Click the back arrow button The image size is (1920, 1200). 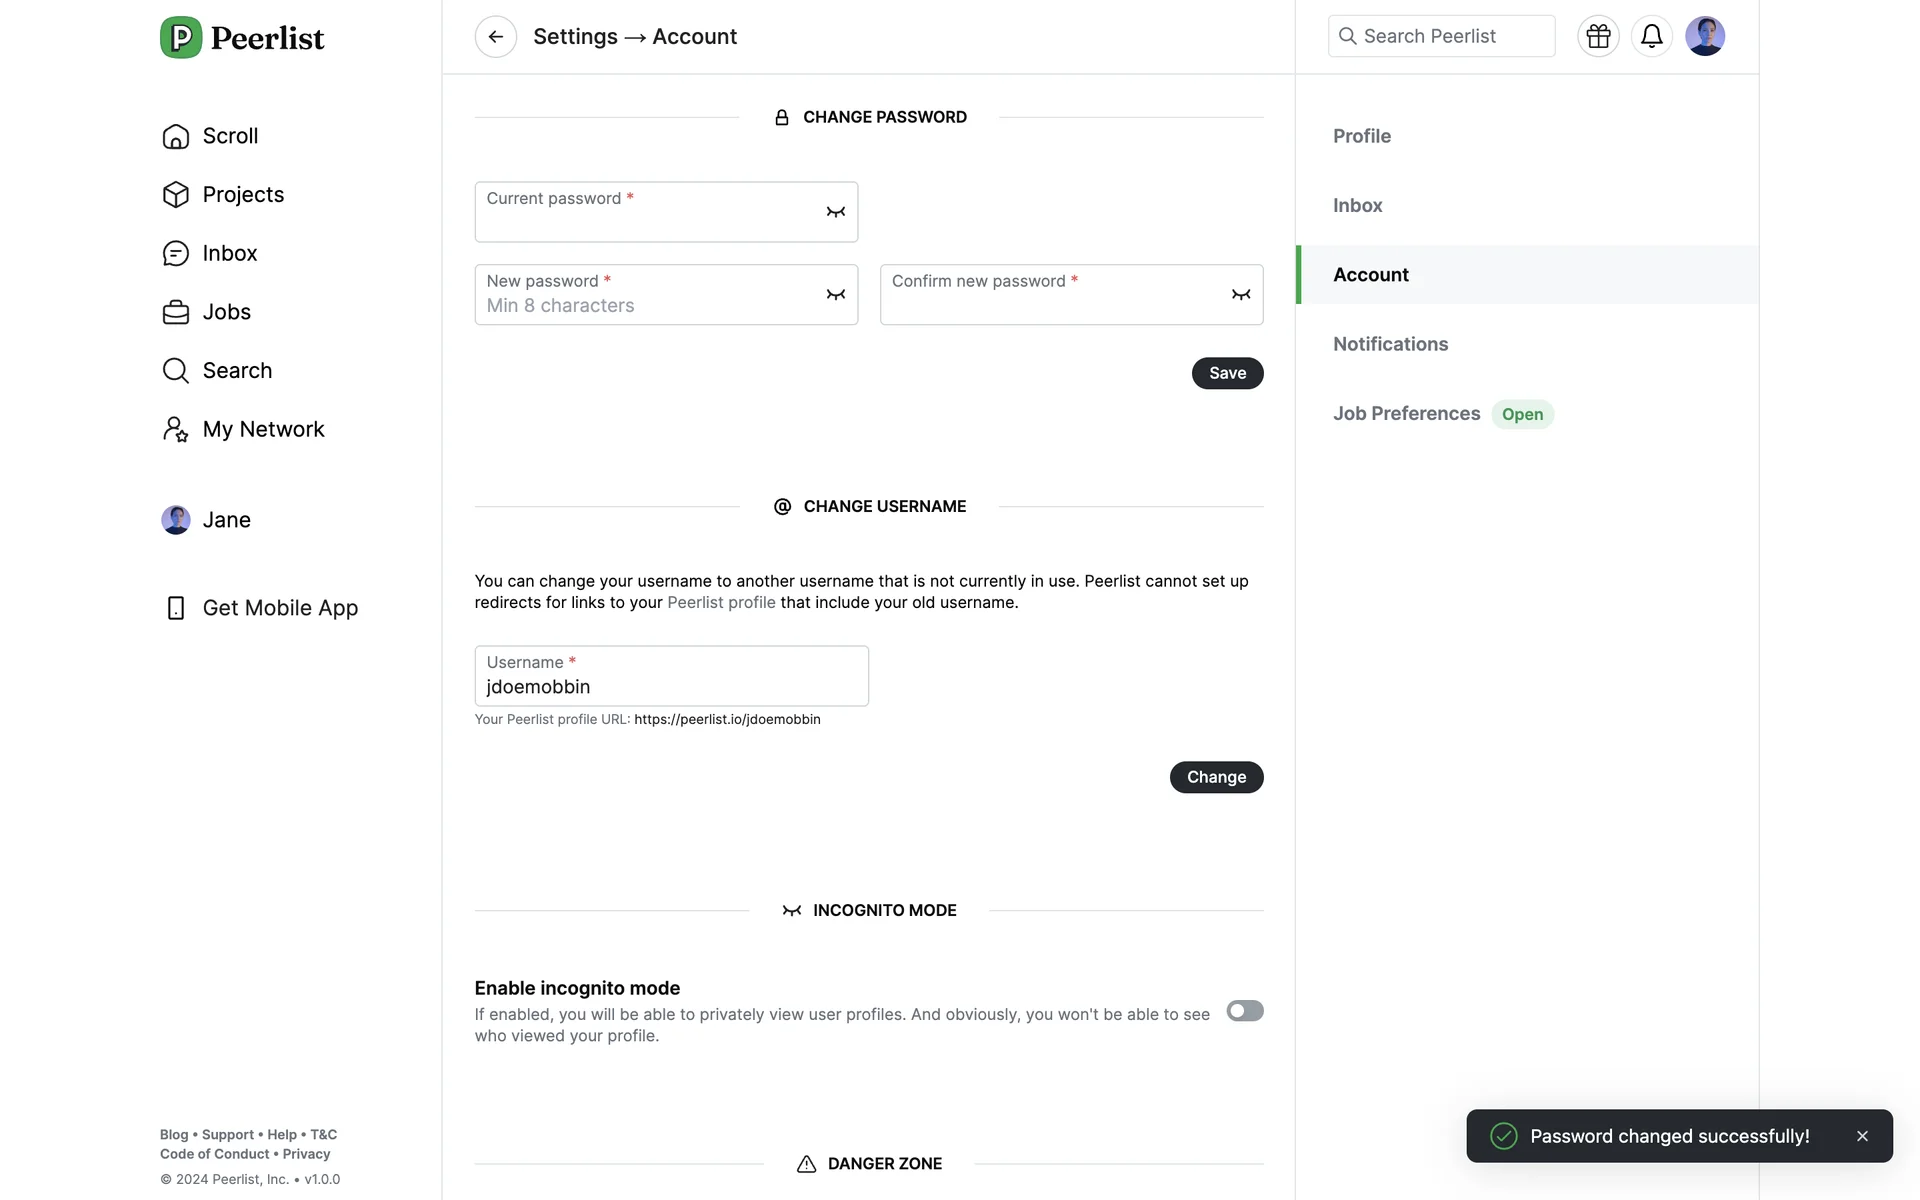495,37
